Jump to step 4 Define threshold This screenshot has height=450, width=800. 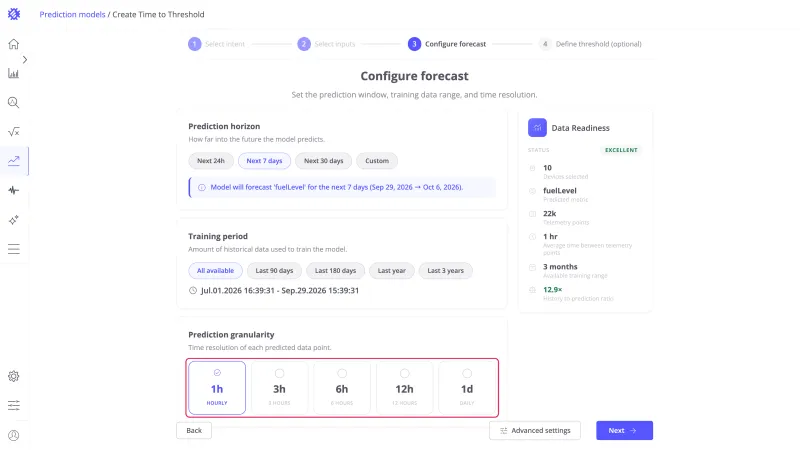point(590,44)
